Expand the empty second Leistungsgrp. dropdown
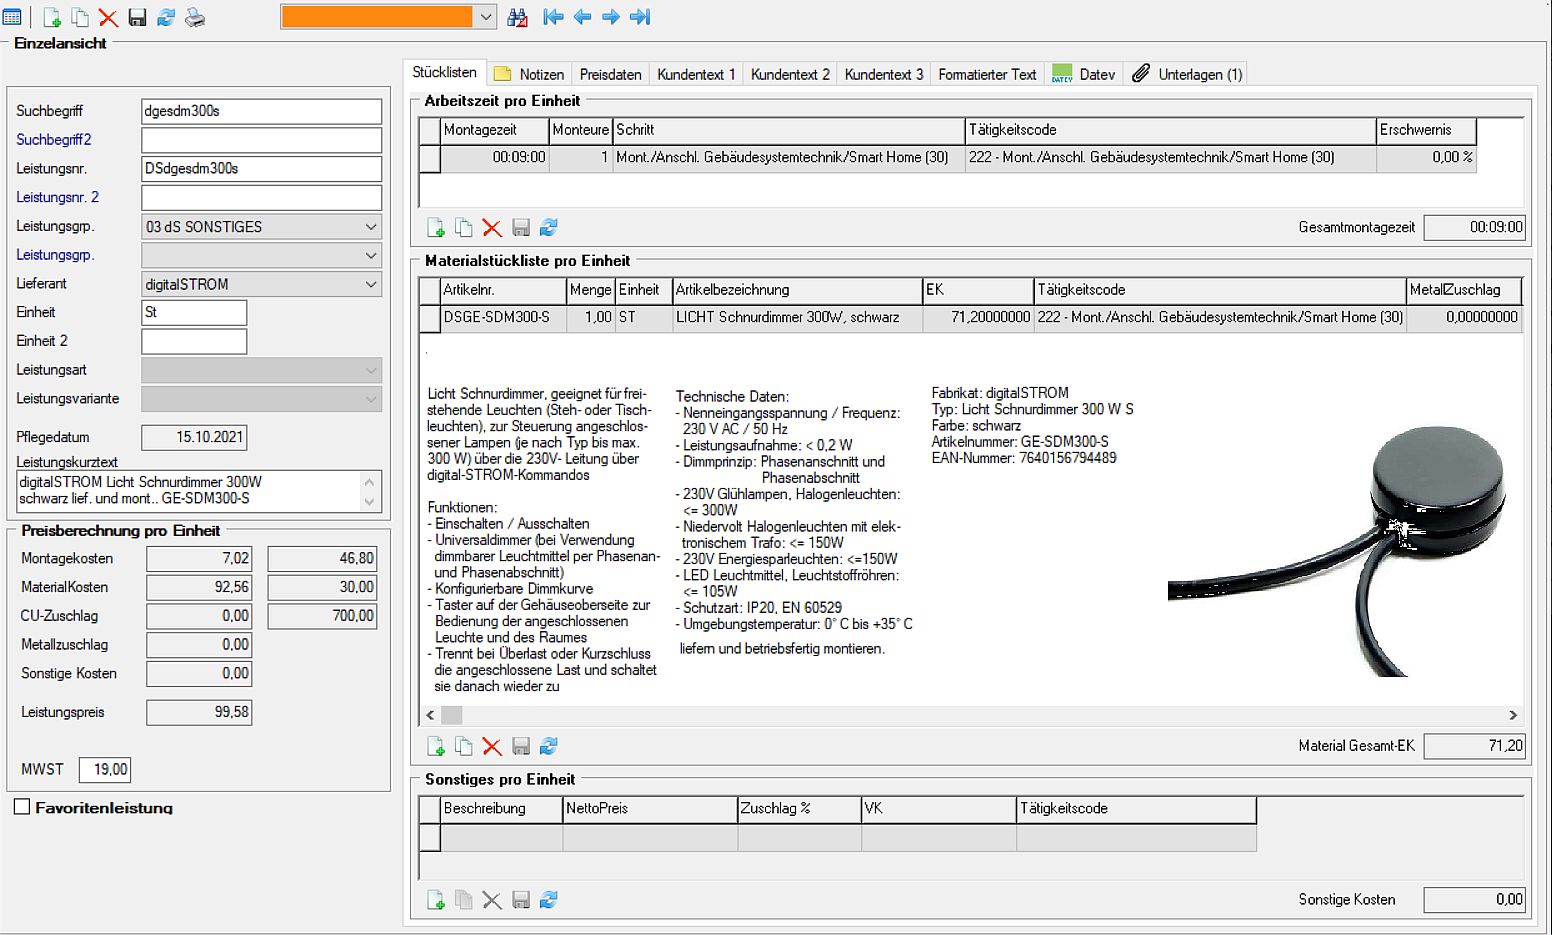 tap(370, 256)
